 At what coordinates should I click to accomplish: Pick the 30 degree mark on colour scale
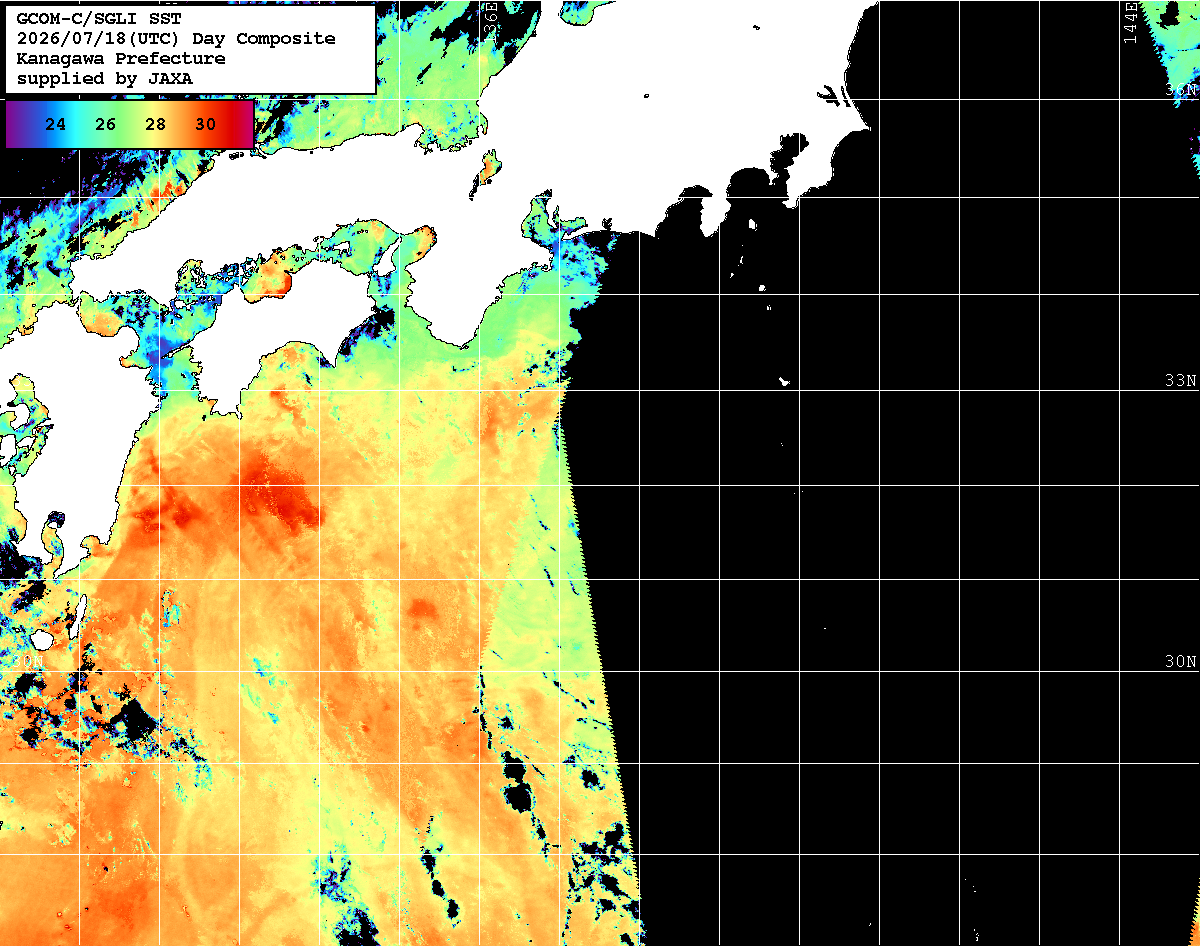[x=205, y=125]
